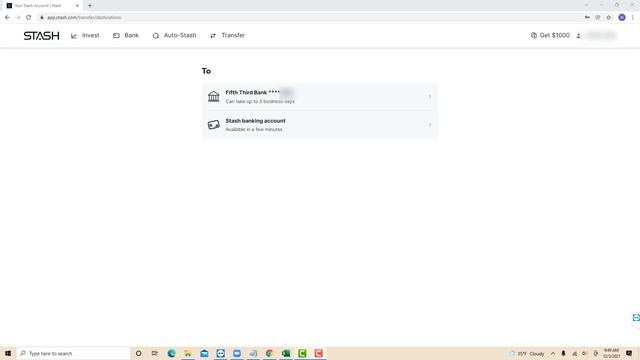Open Chrome three-dot menu

point(633,18)
